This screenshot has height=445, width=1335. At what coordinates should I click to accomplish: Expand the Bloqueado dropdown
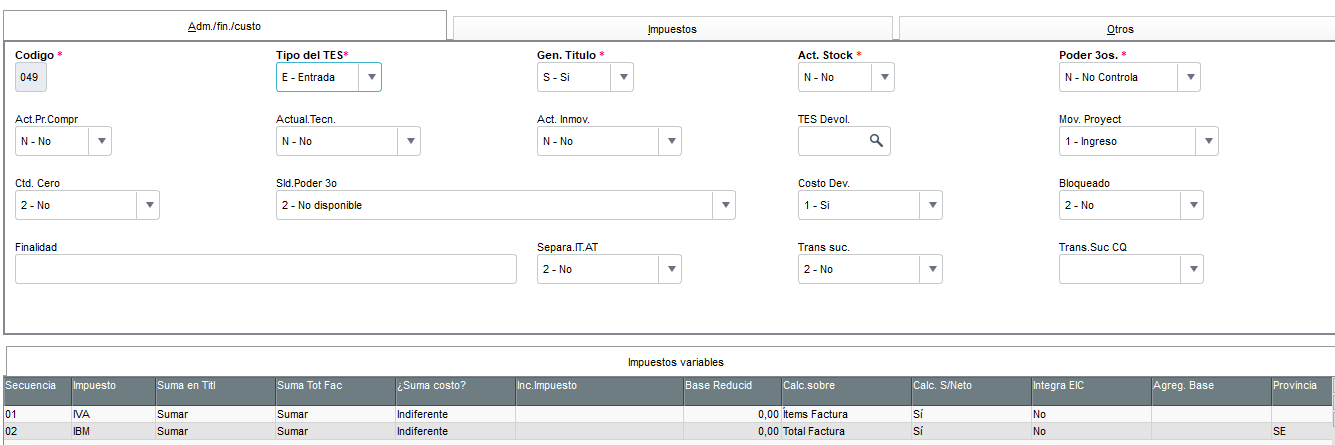click(x=1192, y=205)
